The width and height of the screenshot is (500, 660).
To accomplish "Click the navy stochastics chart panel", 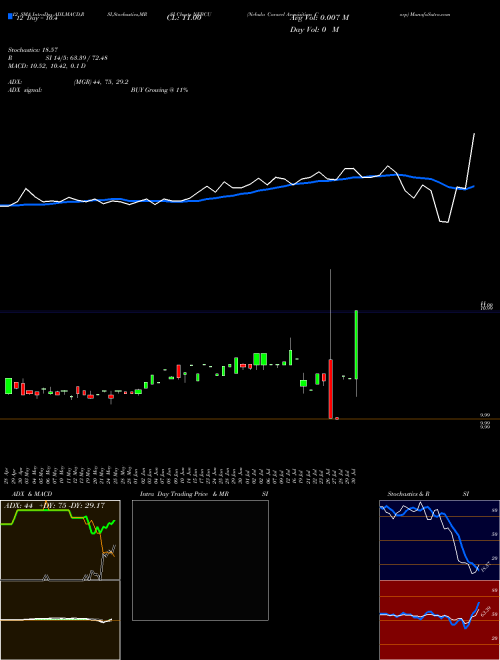I will click(439, 540).
